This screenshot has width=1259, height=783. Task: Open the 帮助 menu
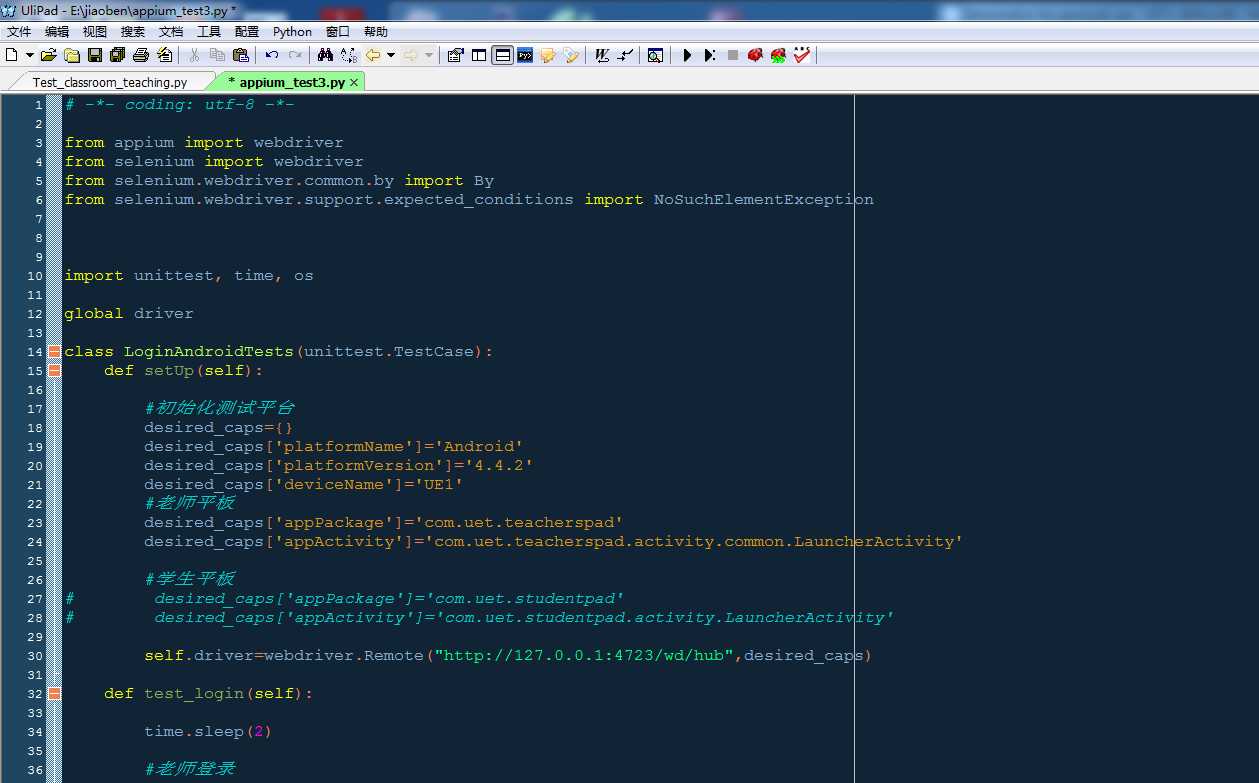[376, 32]
